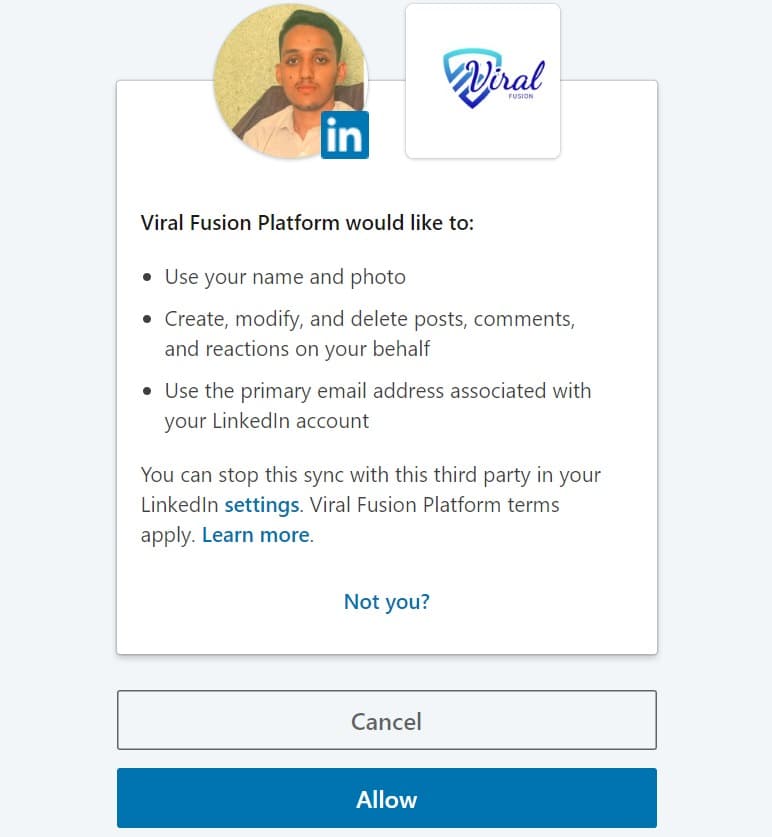The height and width of the screenshot is (837, 772).
Task: Click bullet beside "Use your name and photo"
Action: pos(147,277)
